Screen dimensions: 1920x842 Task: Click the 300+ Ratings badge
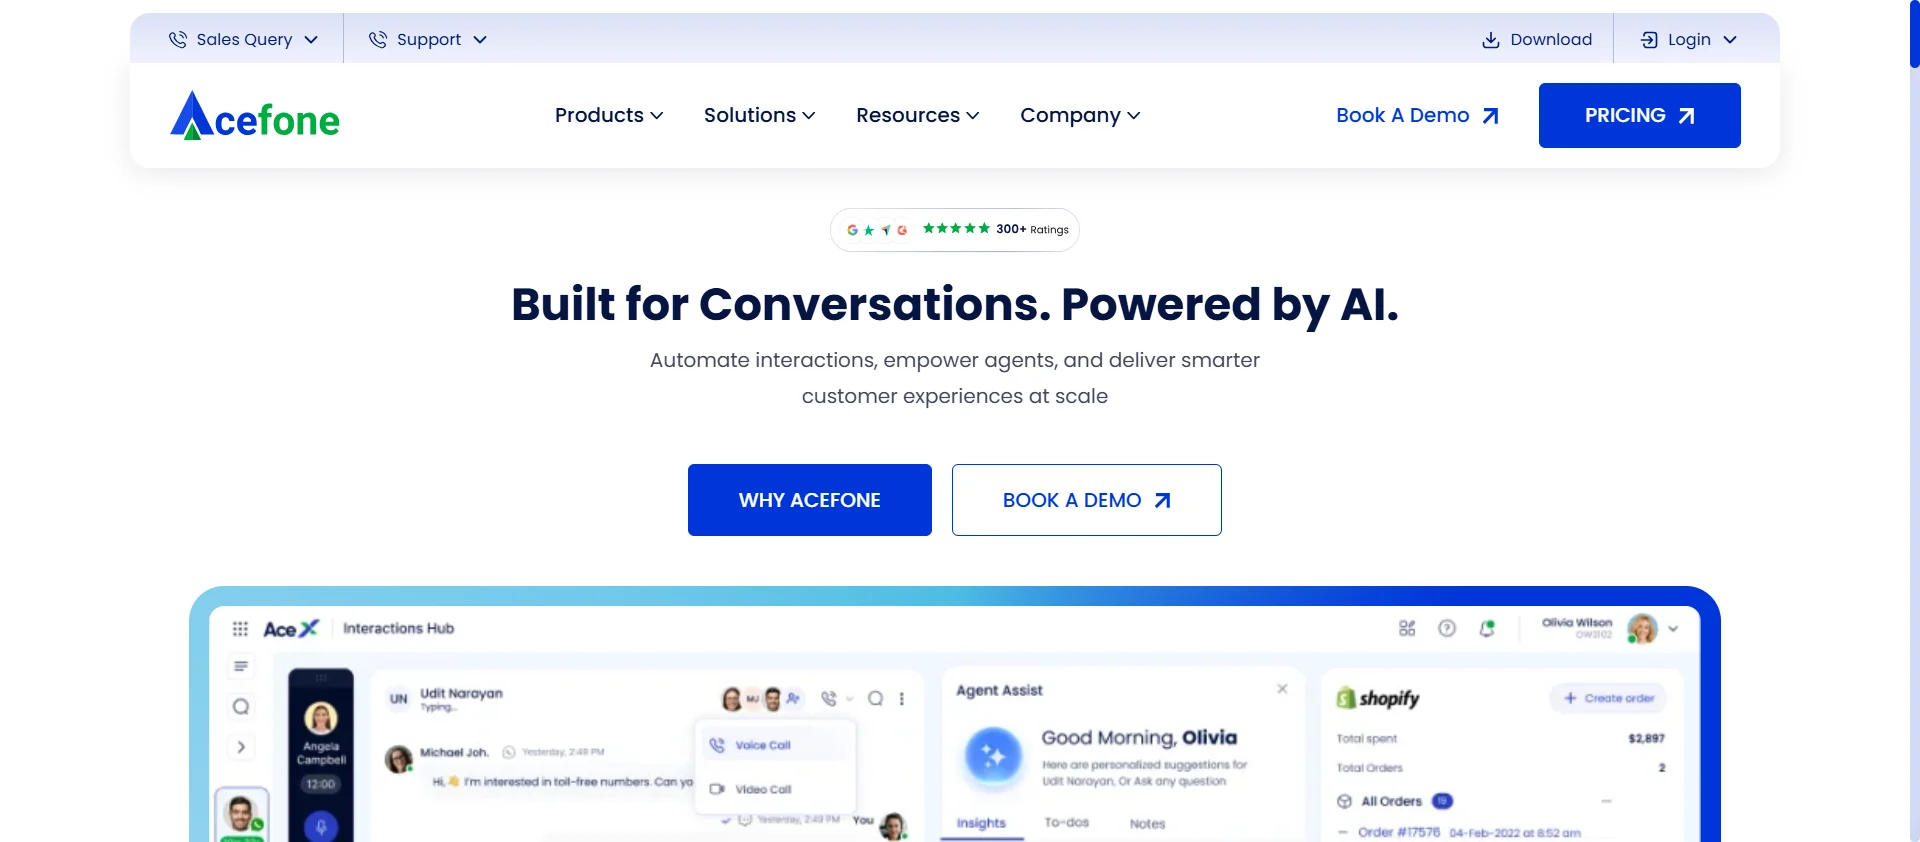click(954, 229)
